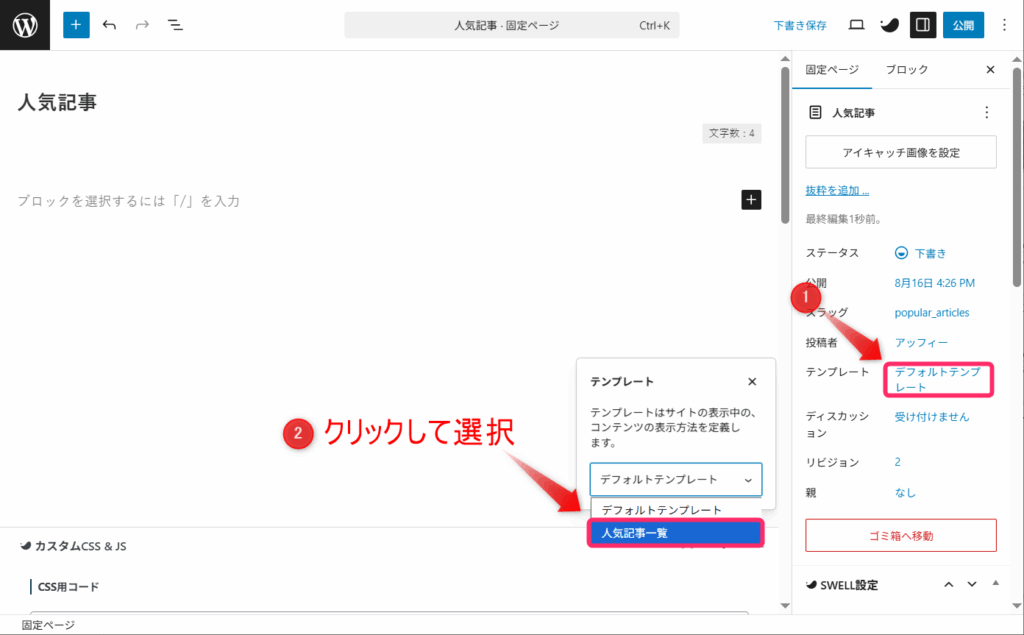Collapse the SWELL設定 panel triangle
The height and width of the screenshot is (635, 1024).
click(995, 583)
